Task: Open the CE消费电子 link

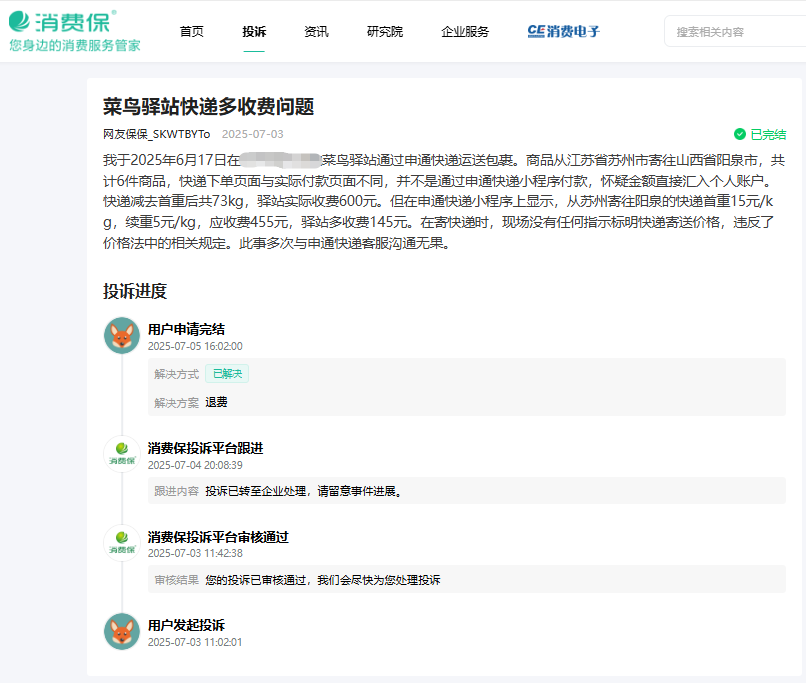Action: coord(563,32)
